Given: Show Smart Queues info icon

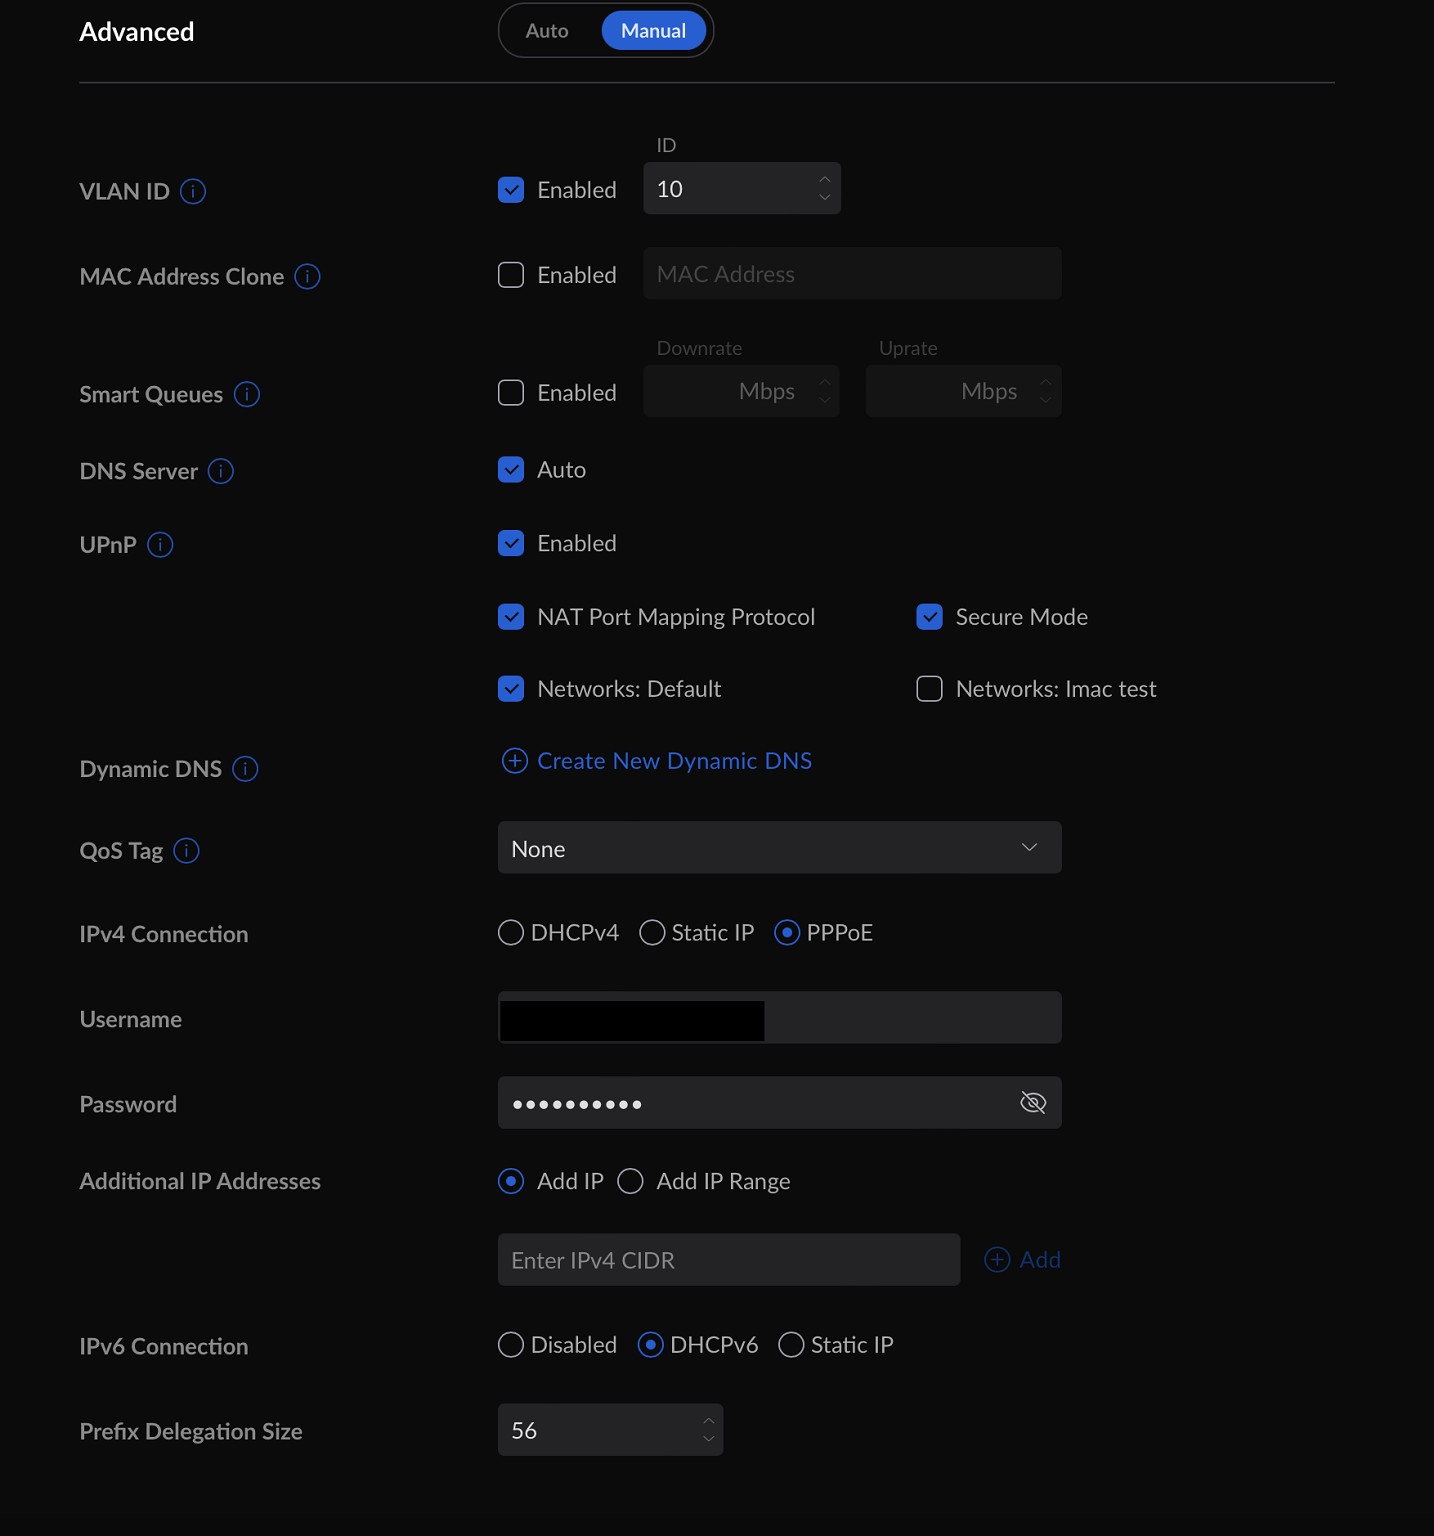Looking at the screenshot, I should tap(247, 395).
